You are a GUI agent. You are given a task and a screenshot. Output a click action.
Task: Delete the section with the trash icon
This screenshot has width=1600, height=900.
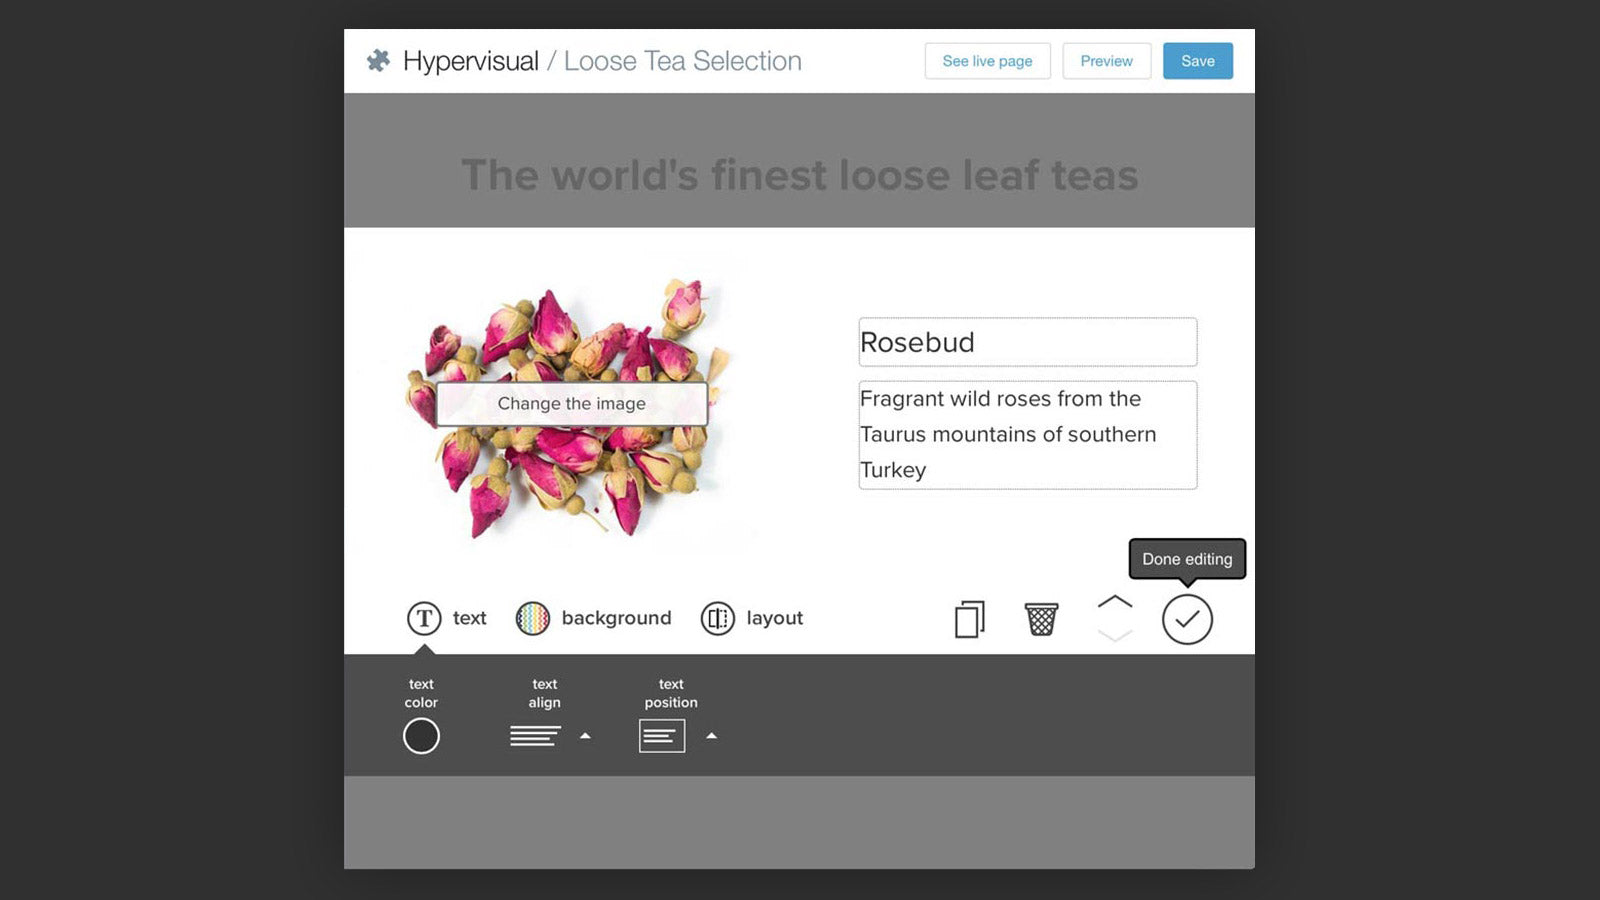pyautogui.click(x=1040, y=618)
